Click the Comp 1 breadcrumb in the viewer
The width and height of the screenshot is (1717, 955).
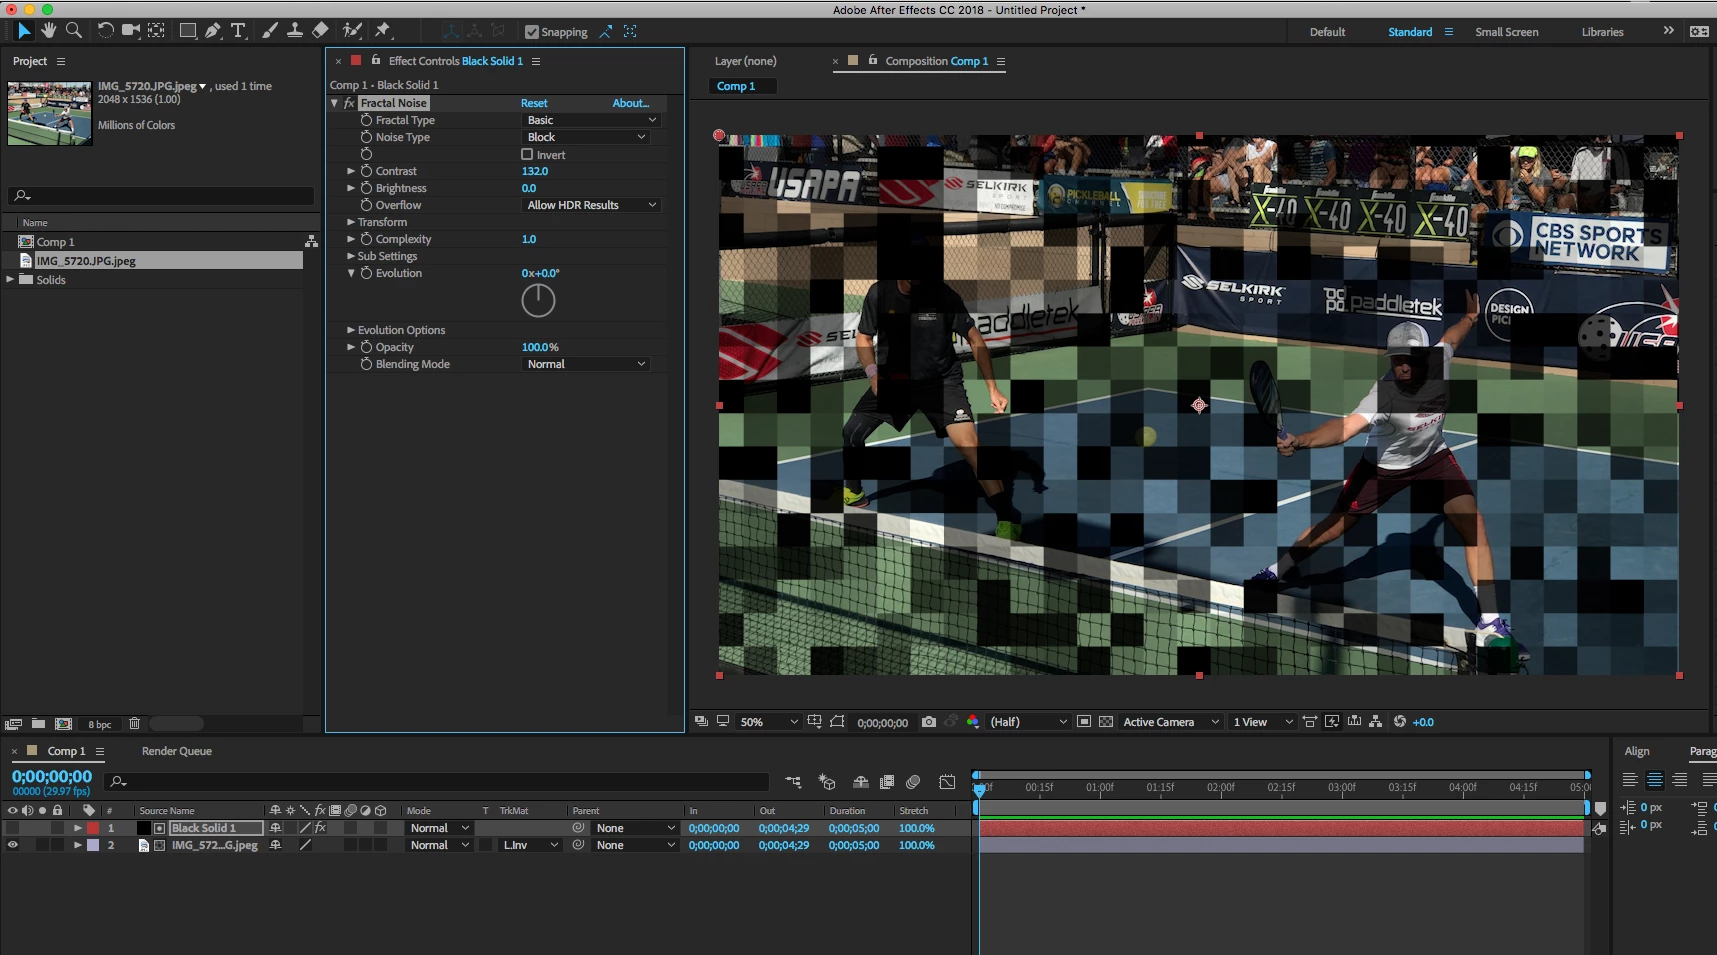[736, 86]
